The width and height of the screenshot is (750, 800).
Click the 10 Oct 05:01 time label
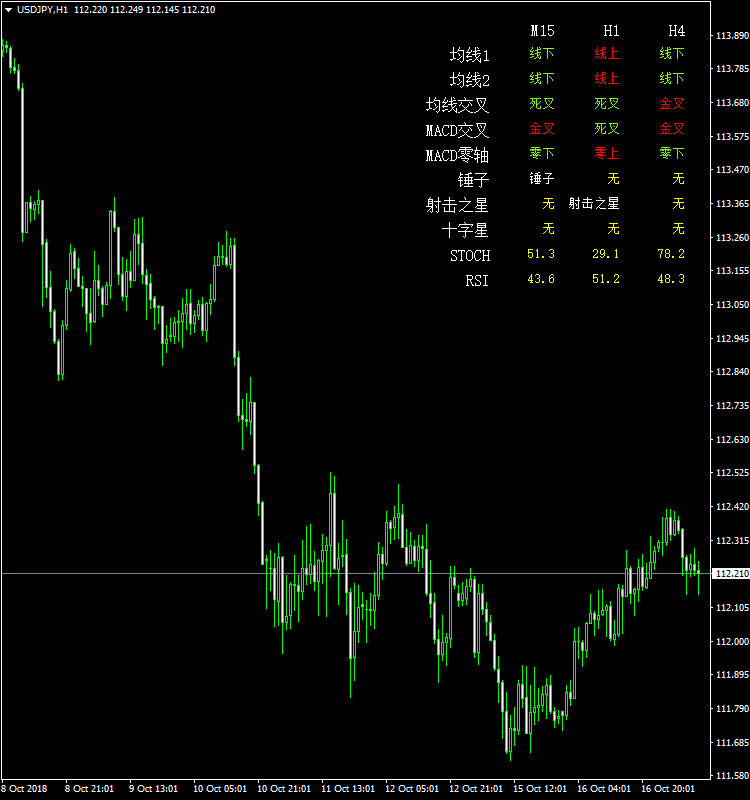(220, 789)
